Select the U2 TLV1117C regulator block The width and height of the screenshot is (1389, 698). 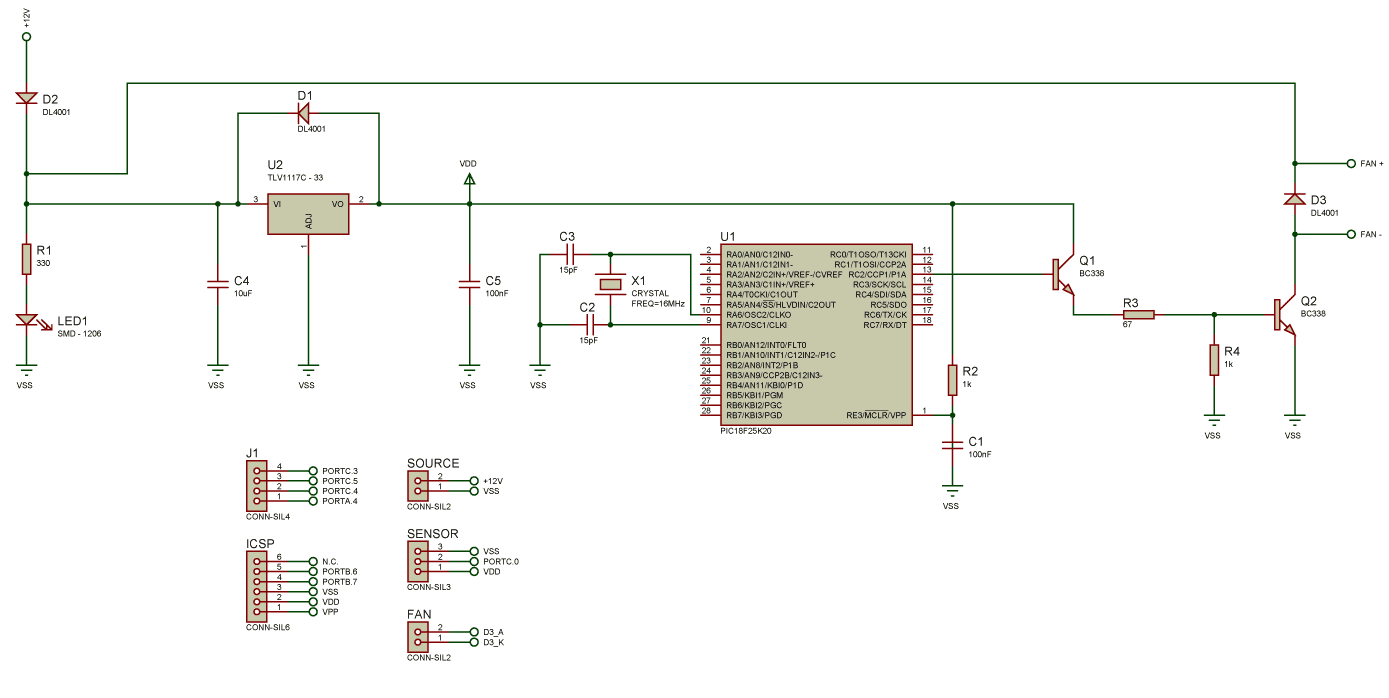click(x=308, y=214)
